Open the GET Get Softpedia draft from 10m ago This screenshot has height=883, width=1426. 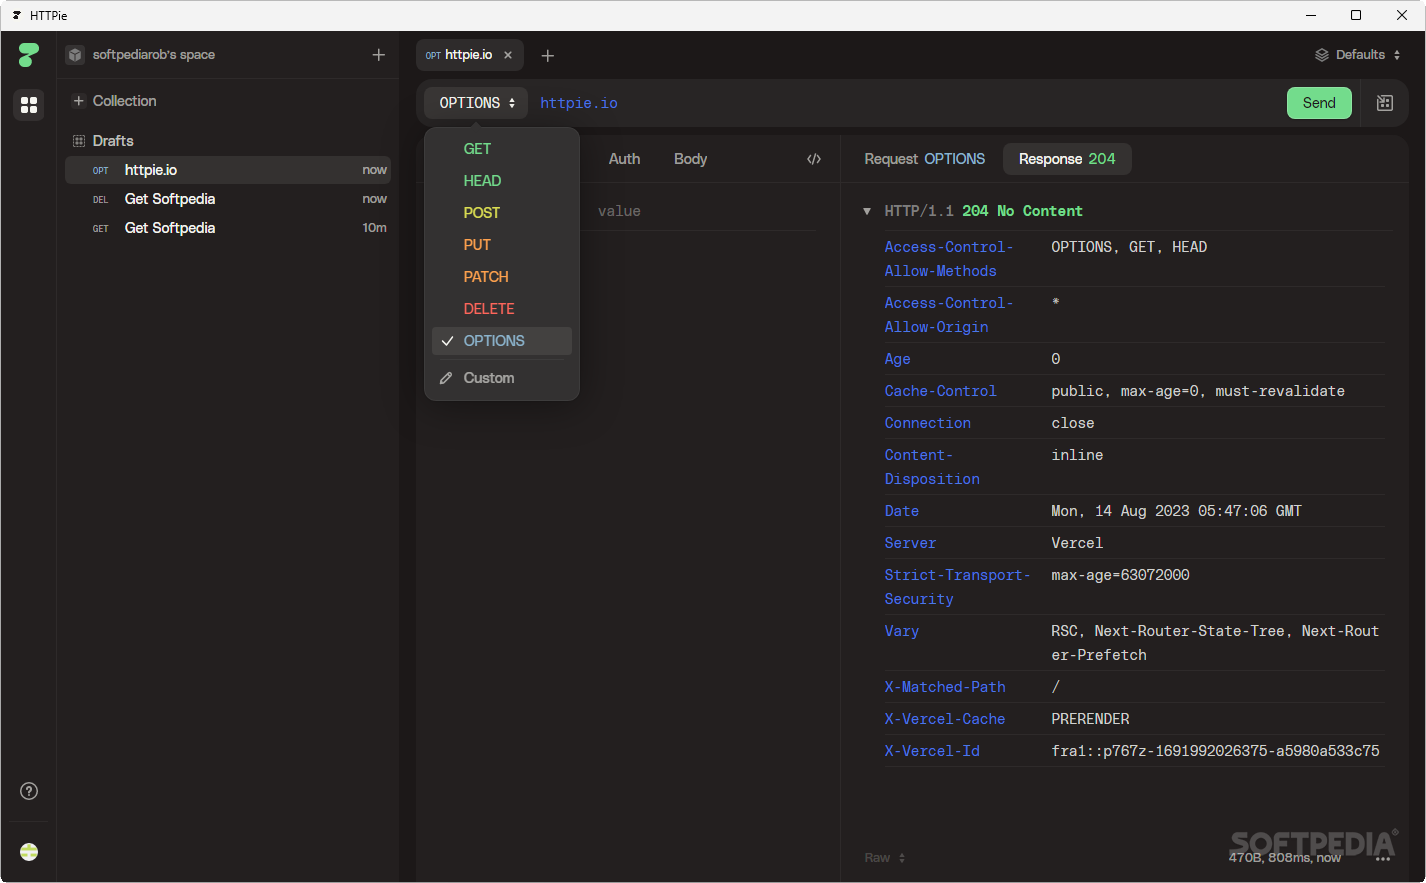[x=228, y=228]
